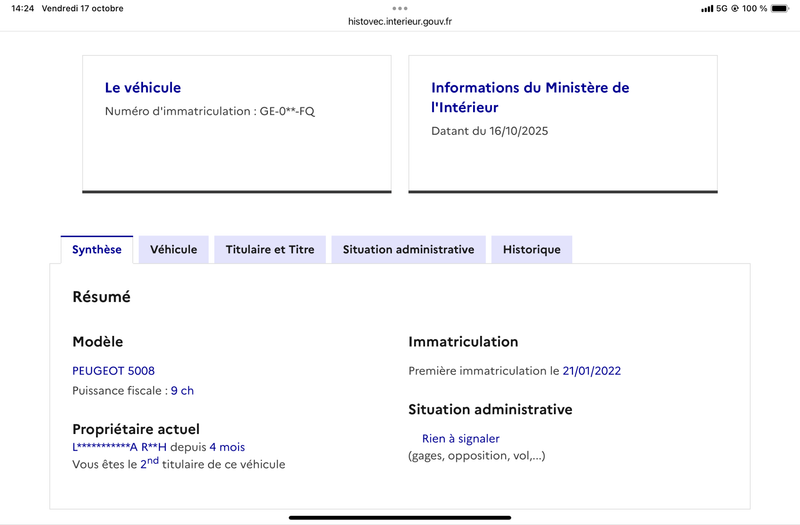
Task: Select the Situation administrative tab
Action: [408, 249]
